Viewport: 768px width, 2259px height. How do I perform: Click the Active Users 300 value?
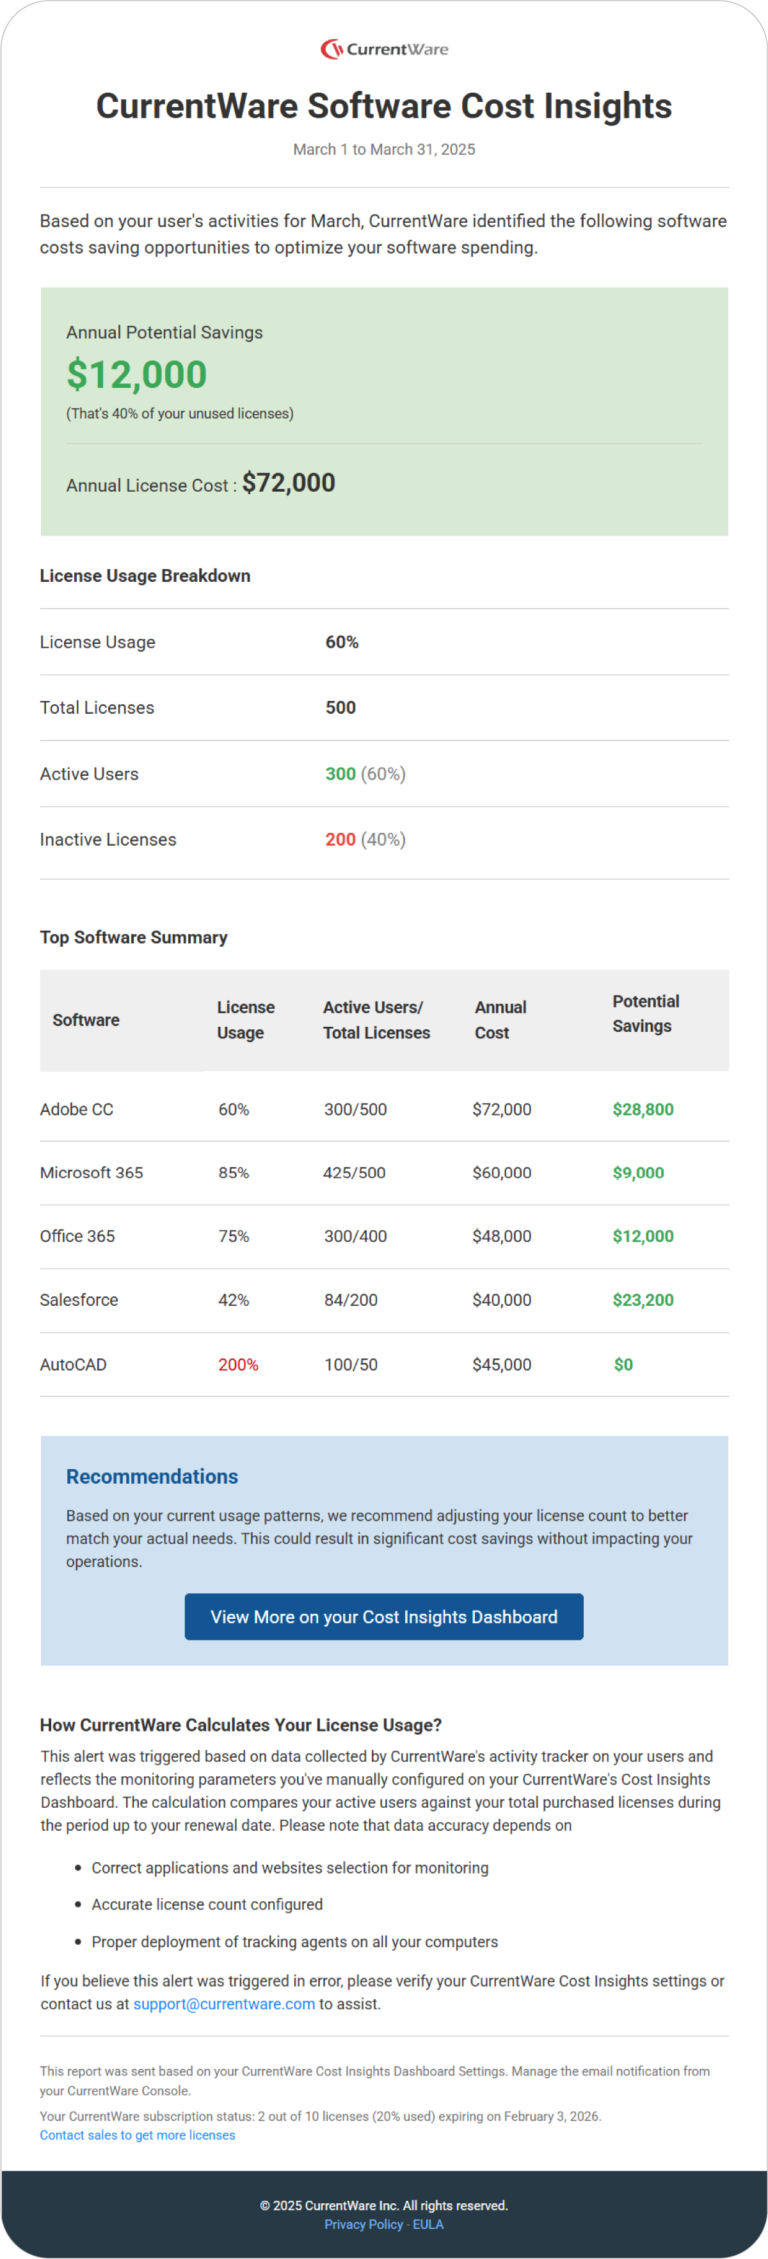(340, 773)
